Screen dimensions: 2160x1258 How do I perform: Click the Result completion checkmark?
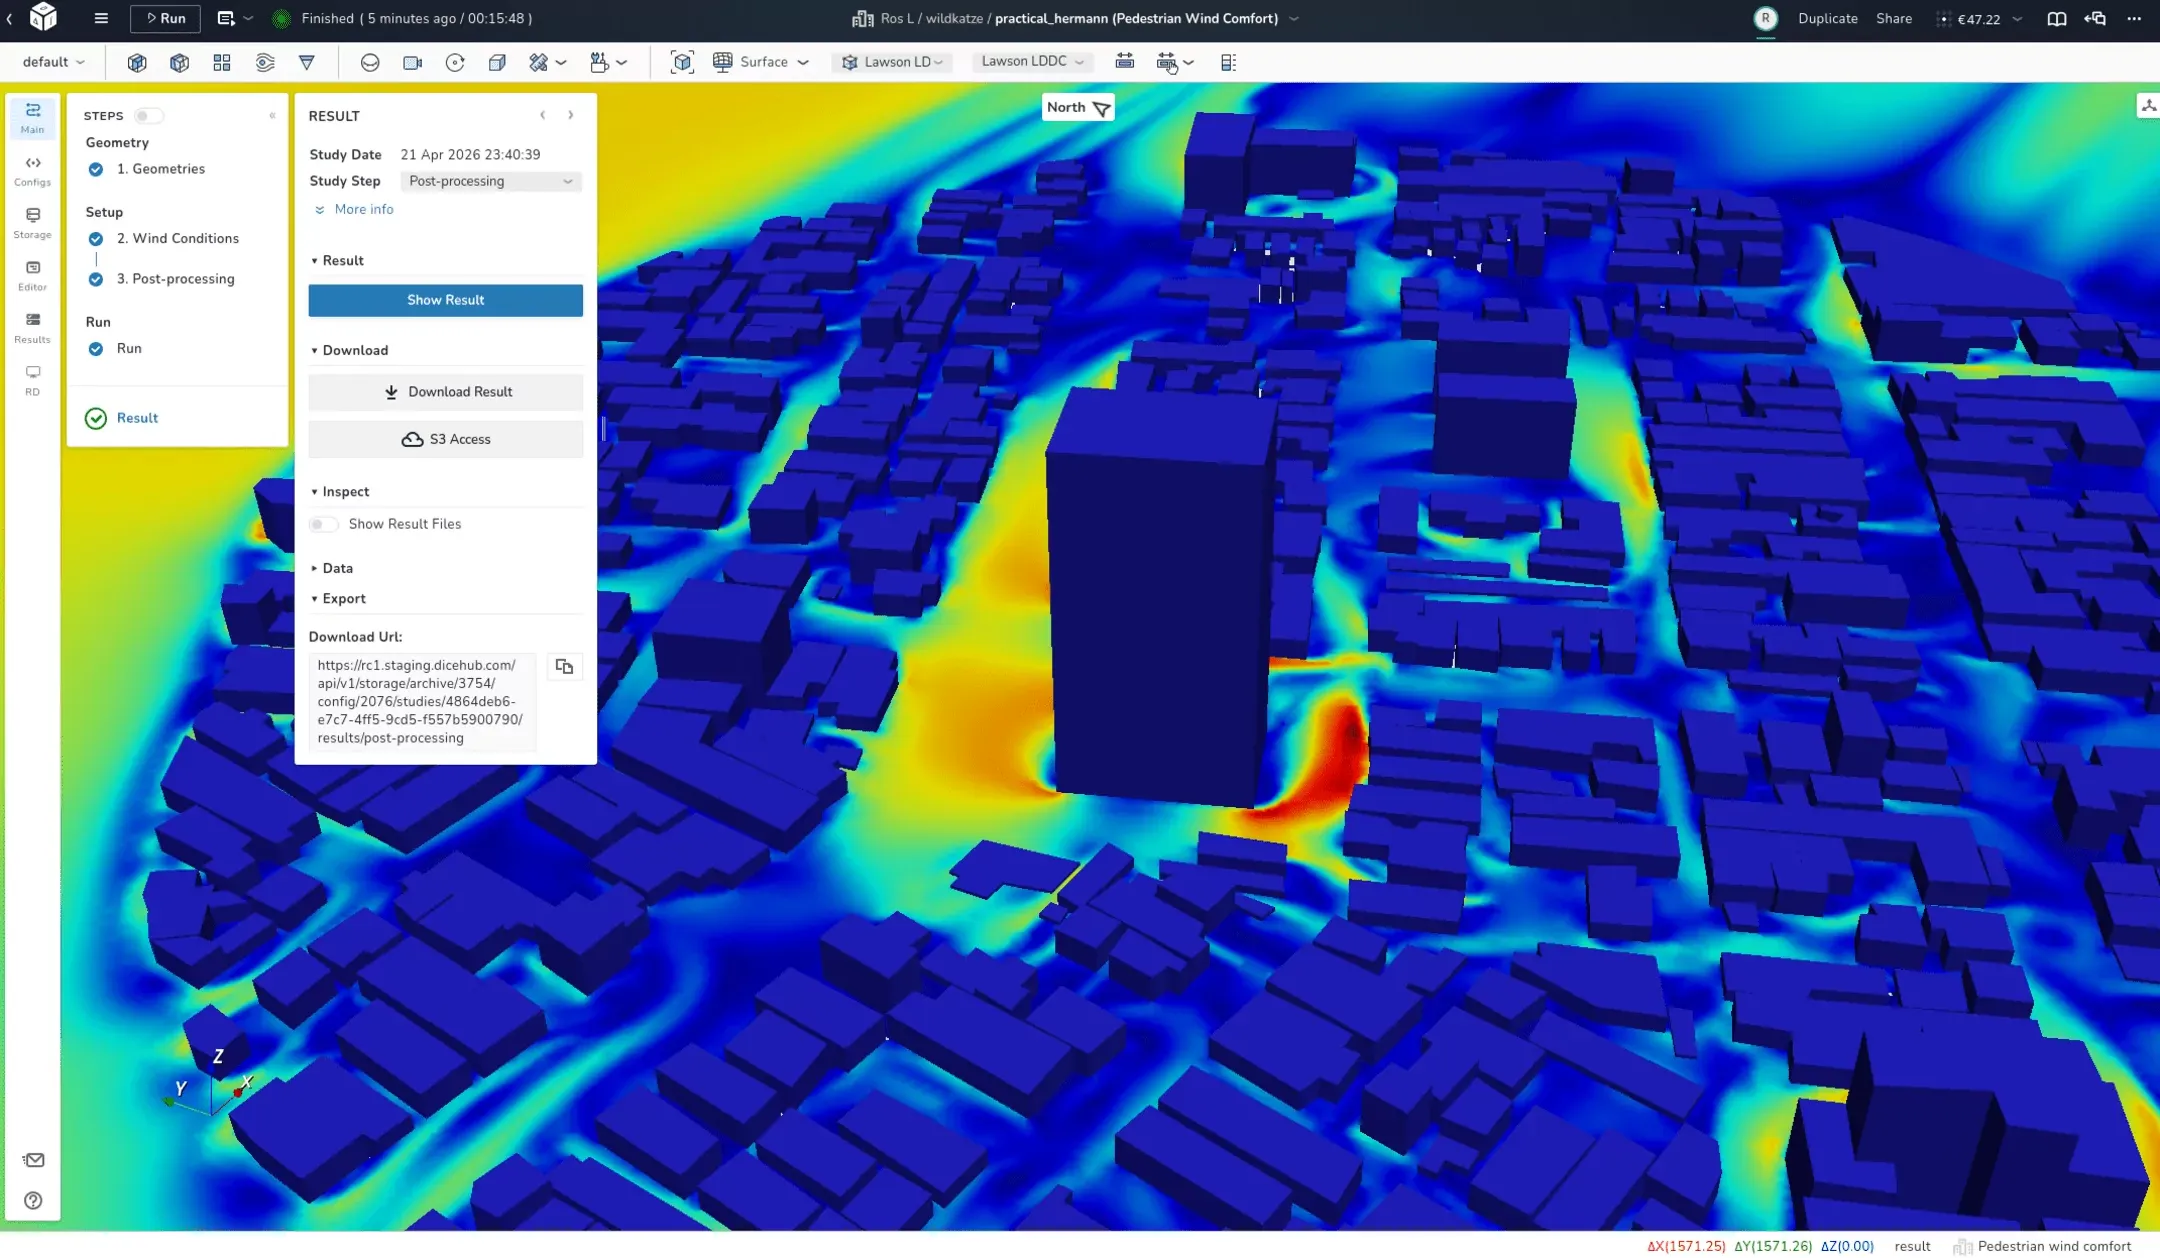click(x=96, y=418)
